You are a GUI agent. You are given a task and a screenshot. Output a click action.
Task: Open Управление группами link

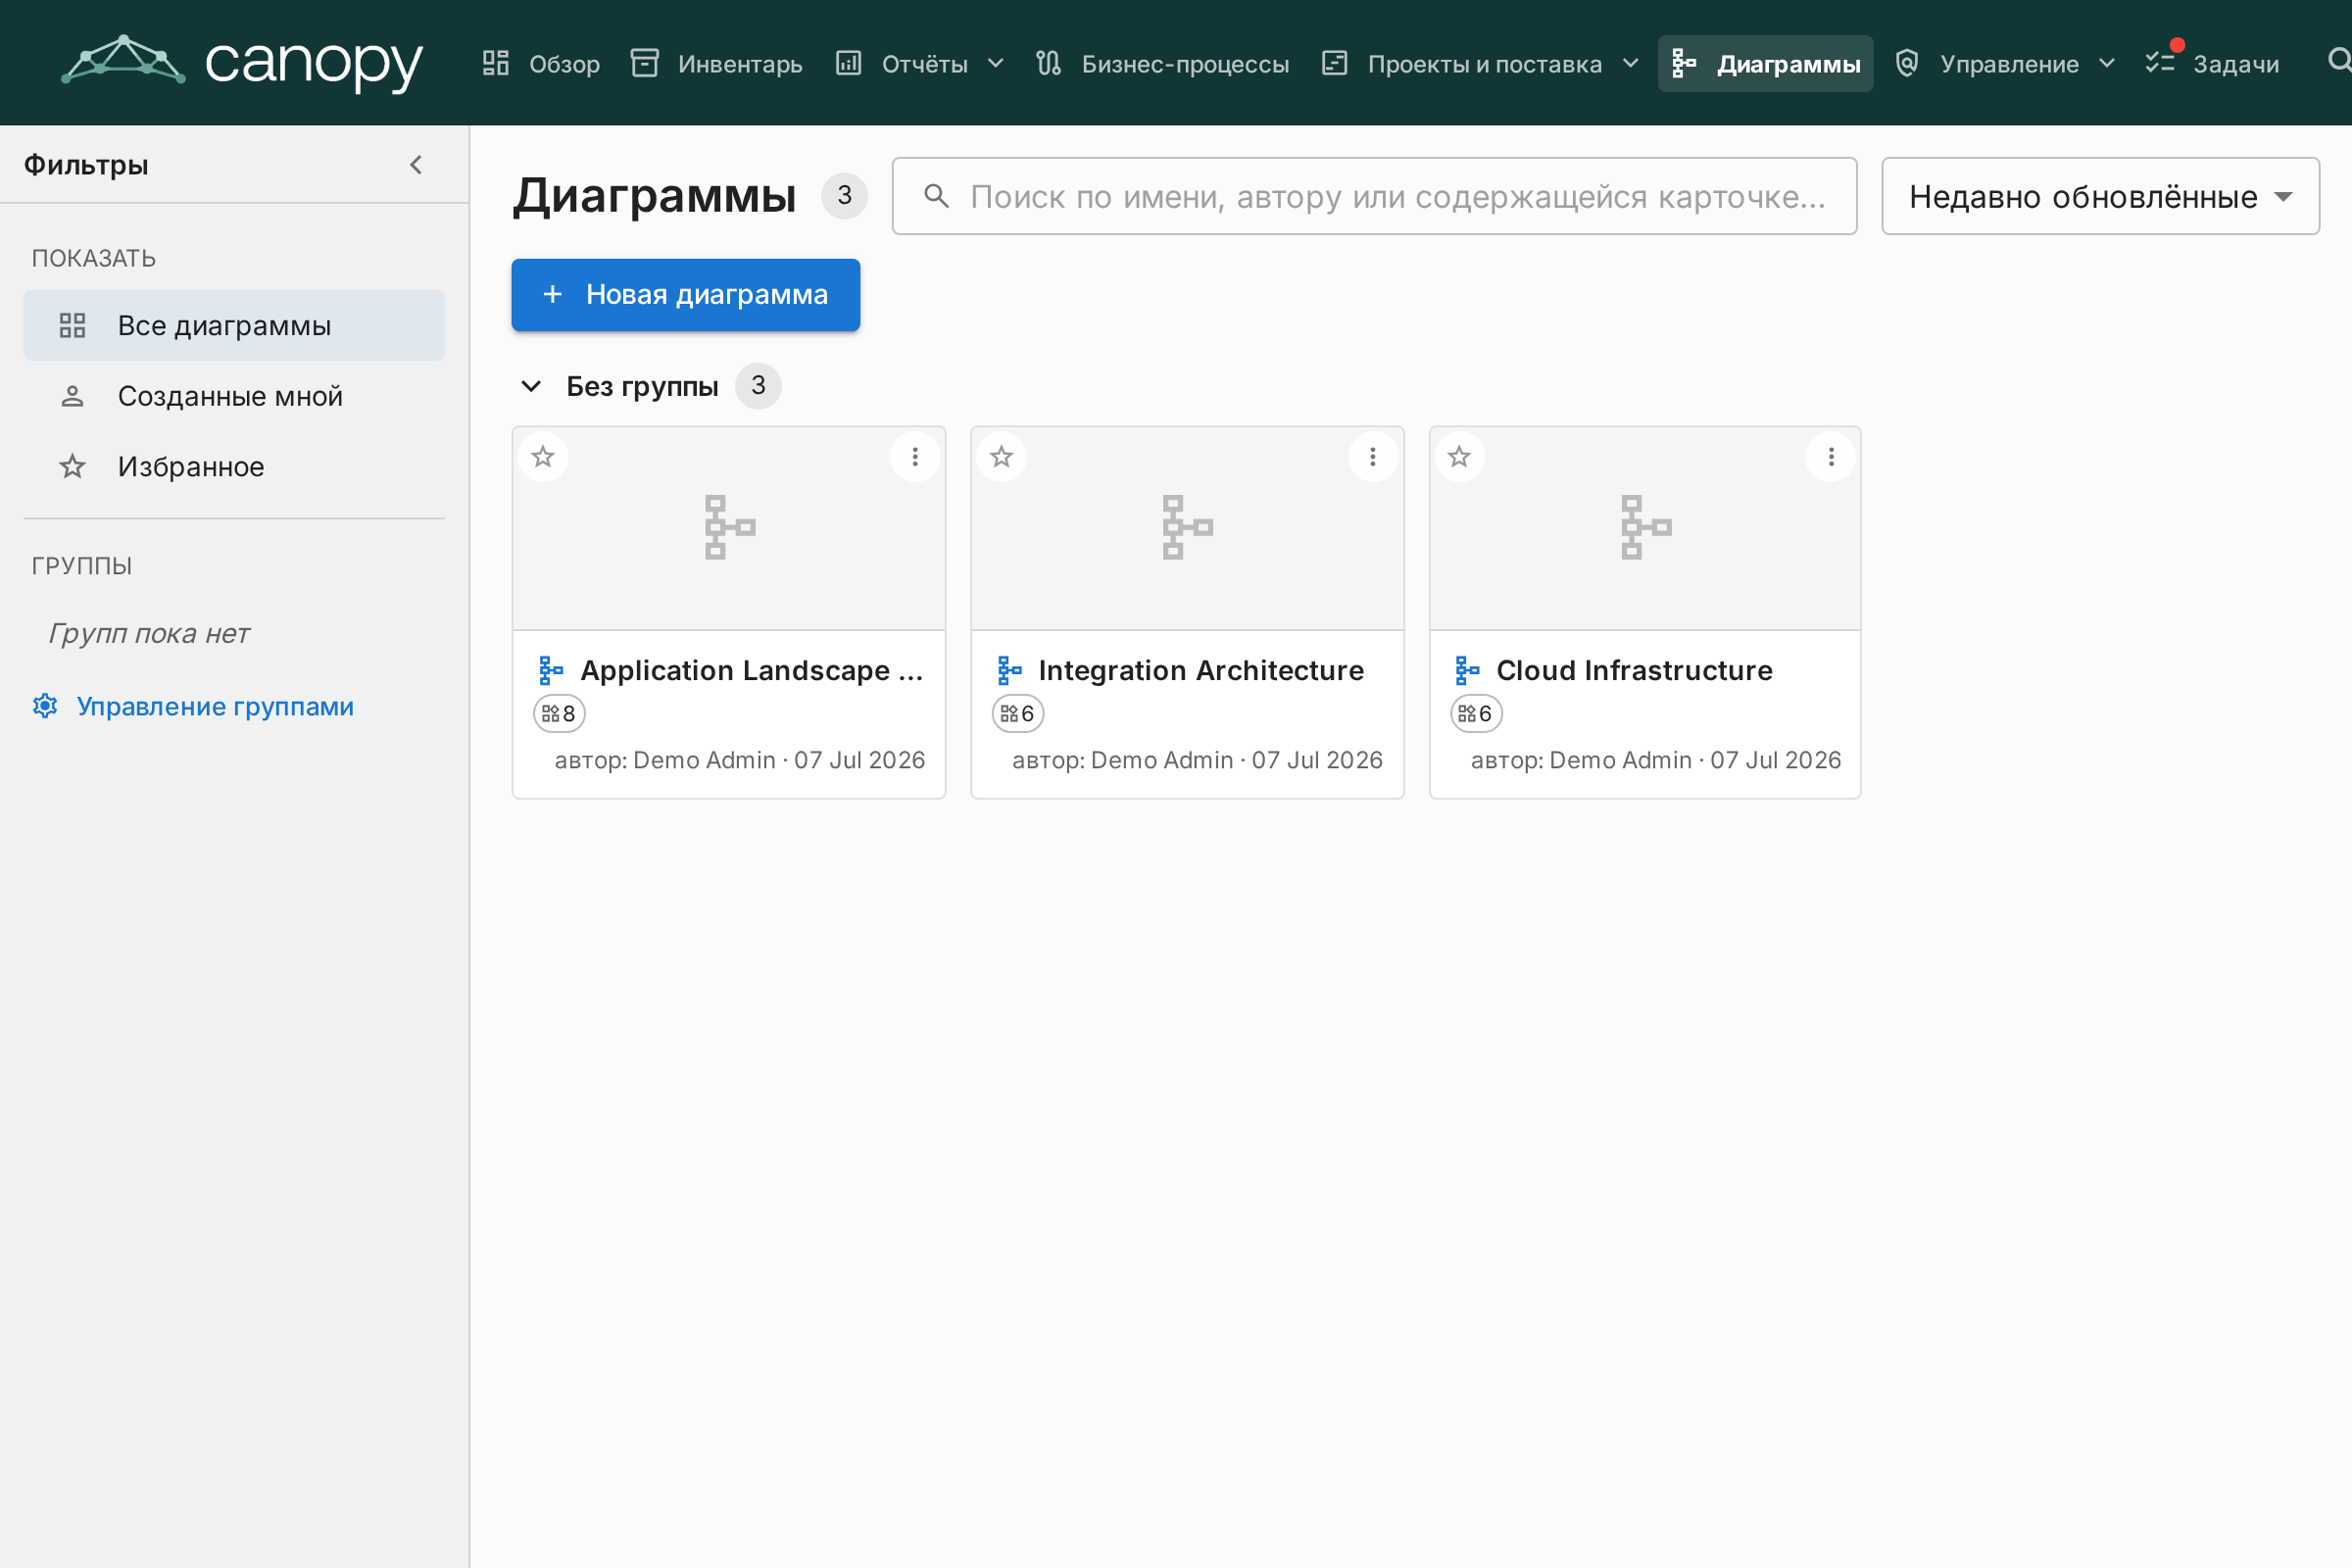(215, 707)
